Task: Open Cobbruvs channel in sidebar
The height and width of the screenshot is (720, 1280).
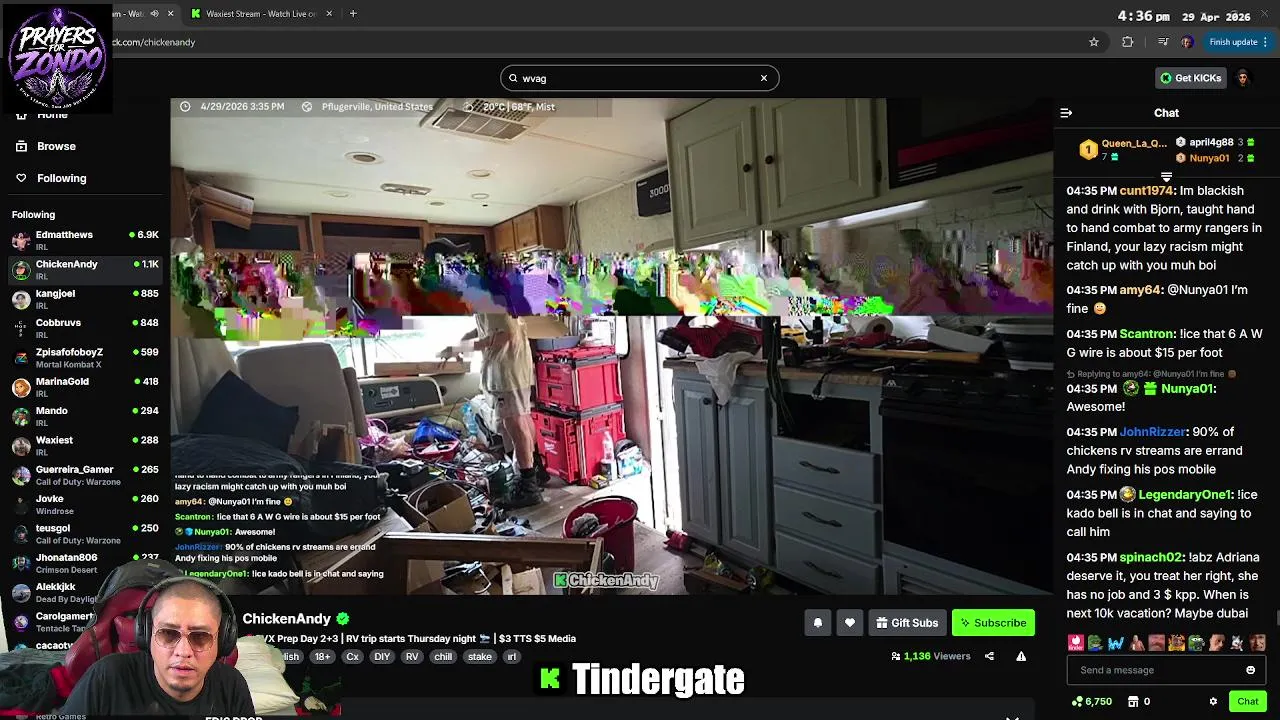Action: 85,328
